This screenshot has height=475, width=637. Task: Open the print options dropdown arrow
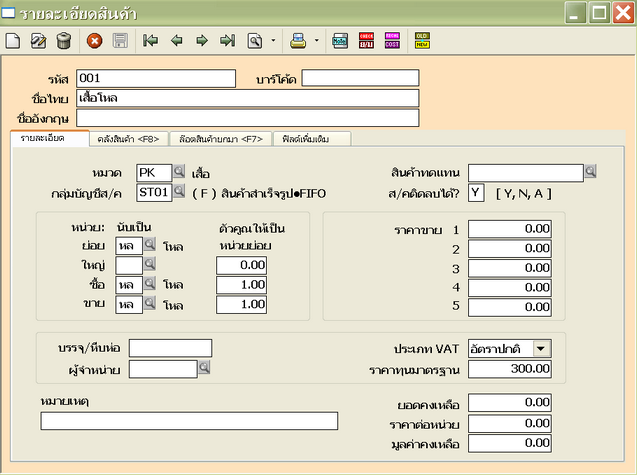317,42
